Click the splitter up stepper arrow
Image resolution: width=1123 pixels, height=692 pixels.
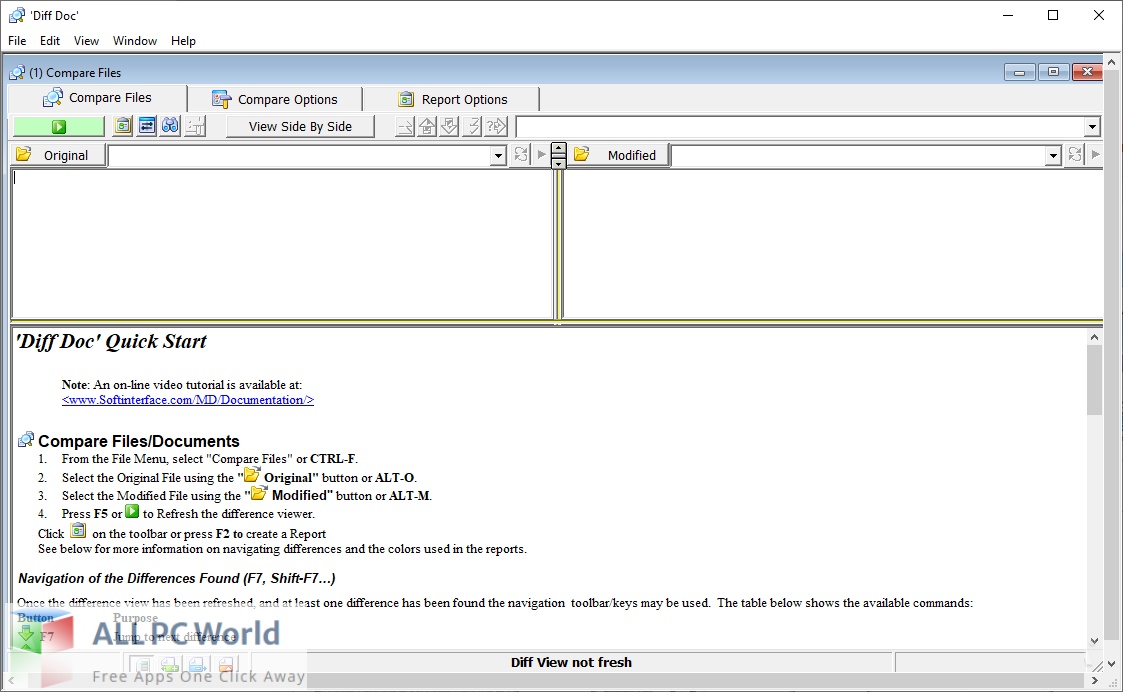[x=558, y=149]
